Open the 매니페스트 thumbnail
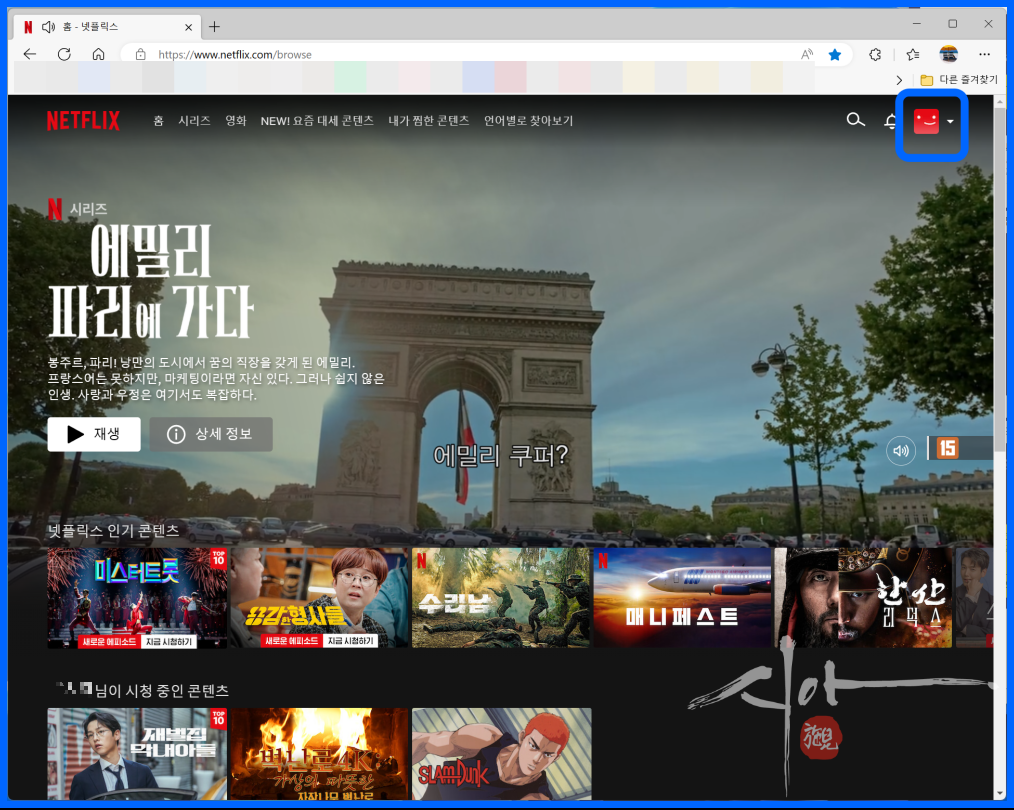Viewport: 1014px width, 810px height. tap(682, 598)
